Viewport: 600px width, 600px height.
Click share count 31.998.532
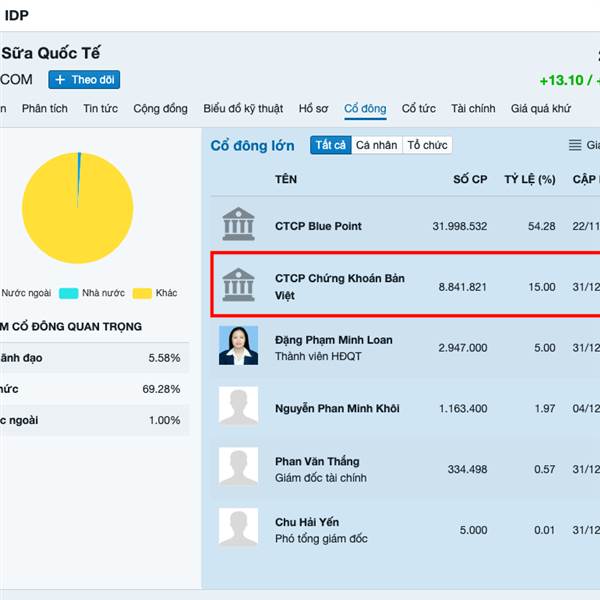[x=460, y=226]
